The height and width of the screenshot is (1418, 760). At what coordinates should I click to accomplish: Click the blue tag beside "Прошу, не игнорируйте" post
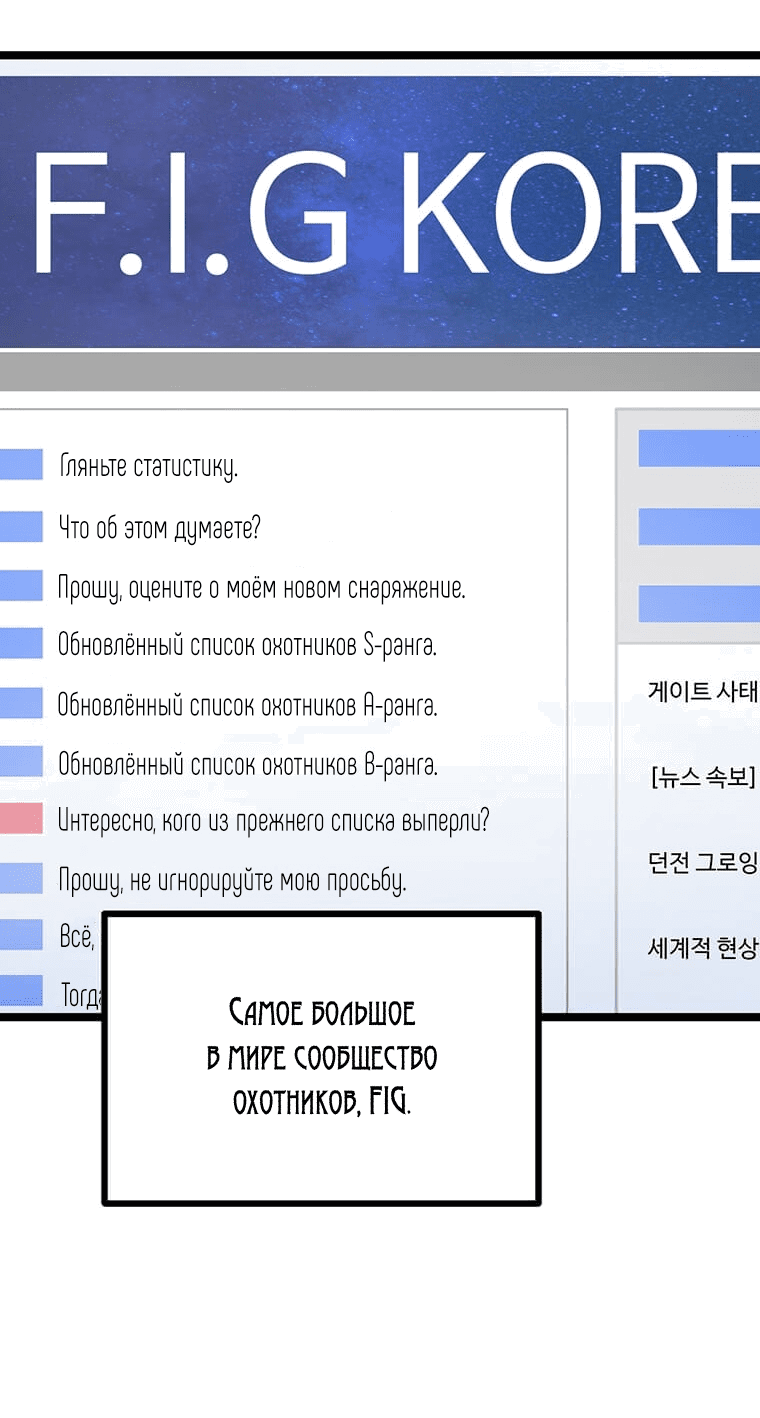point(21,879)
